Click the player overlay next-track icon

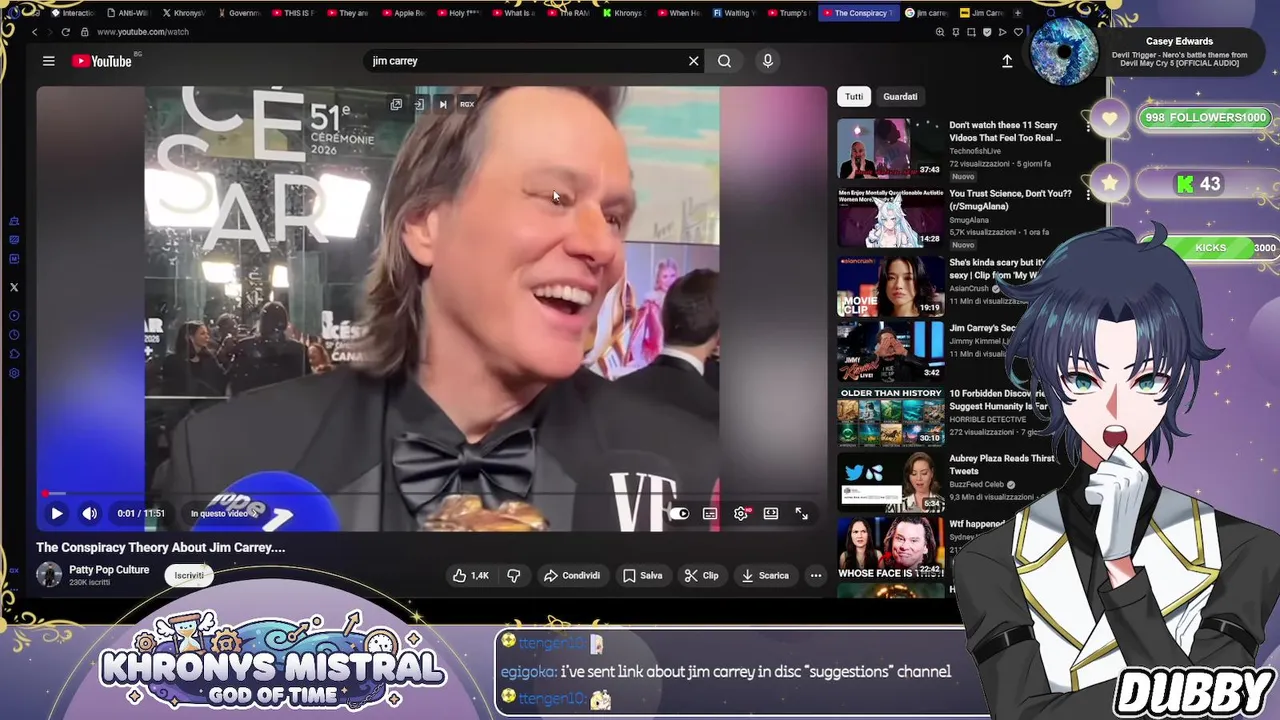point(443,104)
